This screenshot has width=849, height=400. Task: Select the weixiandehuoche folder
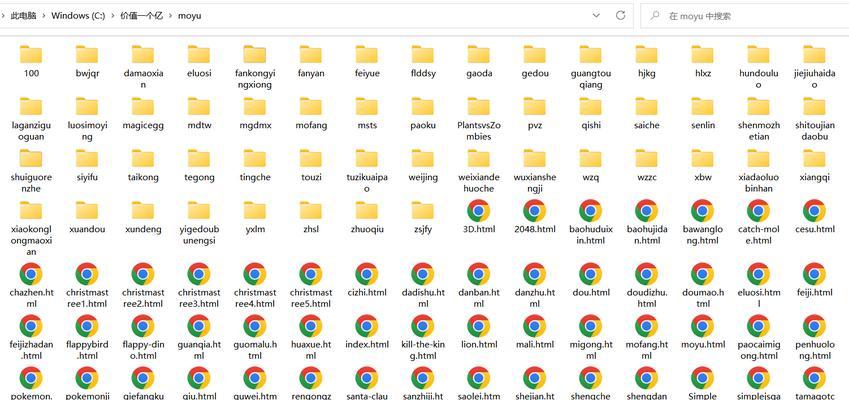[479, 158]
